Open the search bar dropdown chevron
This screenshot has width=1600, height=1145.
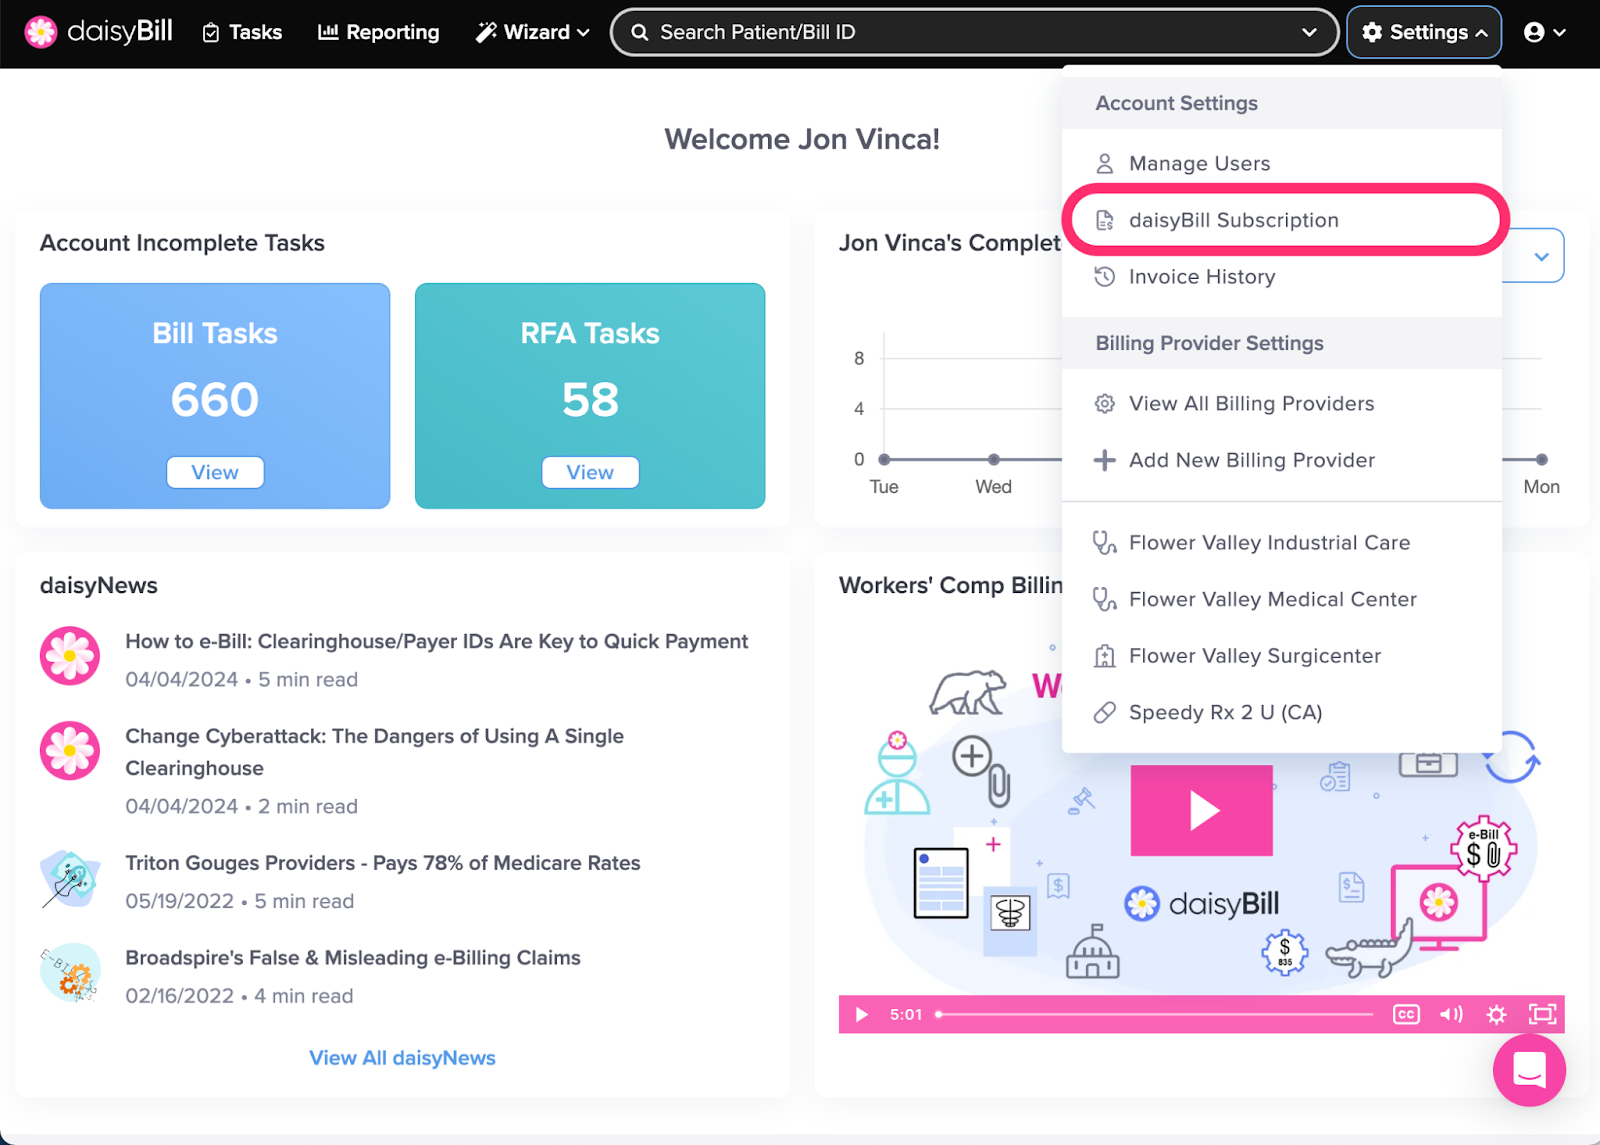tap(1309, 32)
